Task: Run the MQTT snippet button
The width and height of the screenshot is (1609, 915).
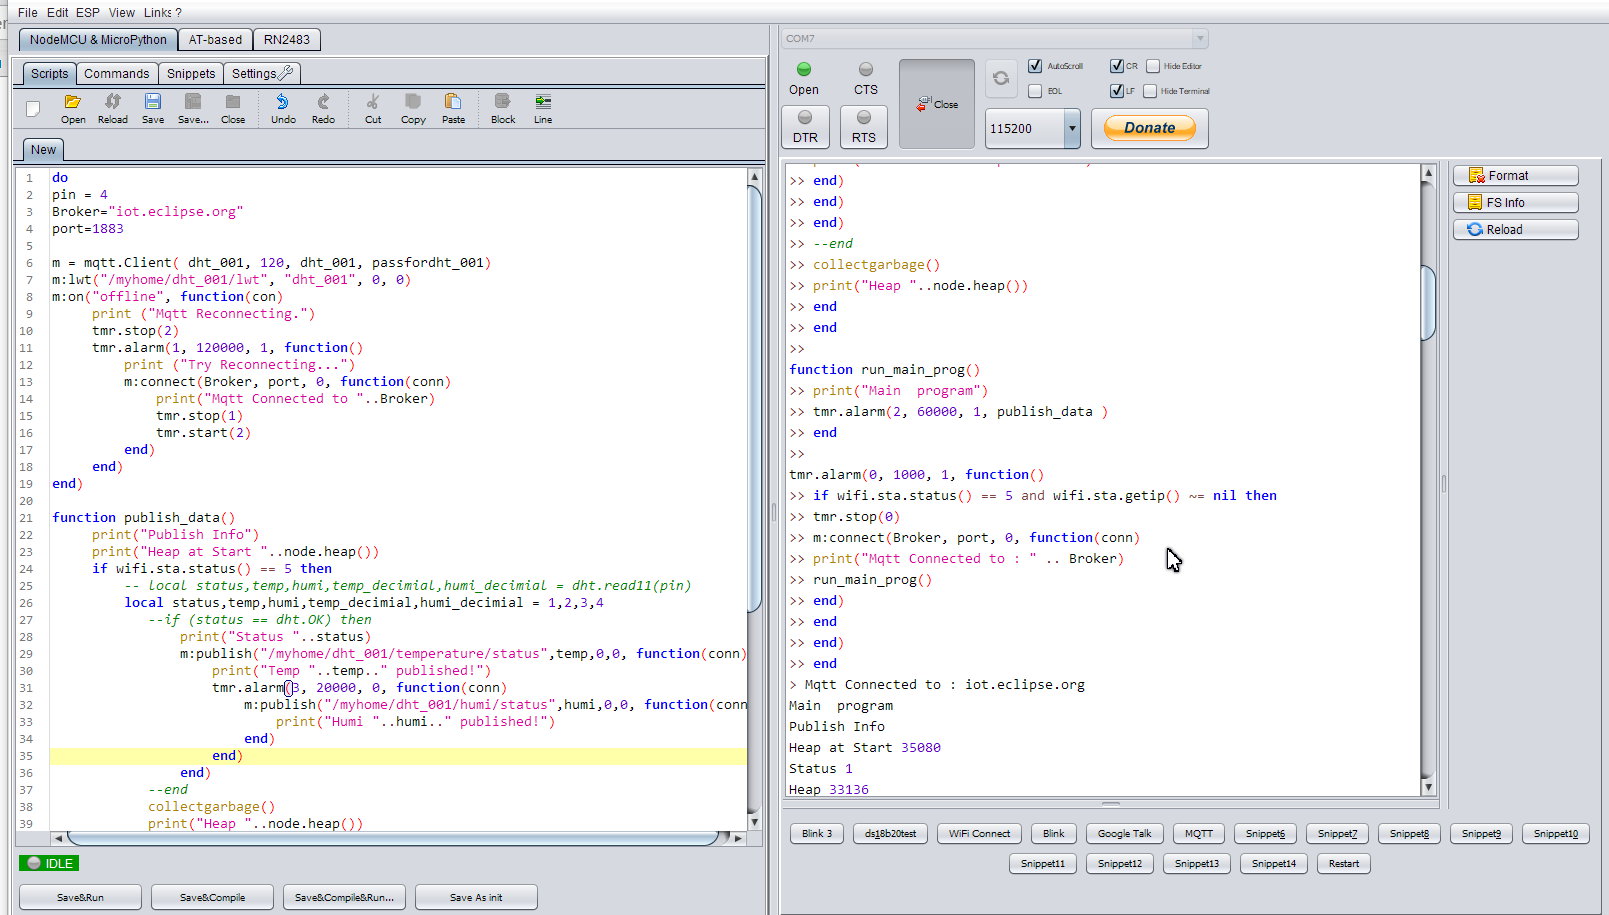Action: (x=1198, y=833)
